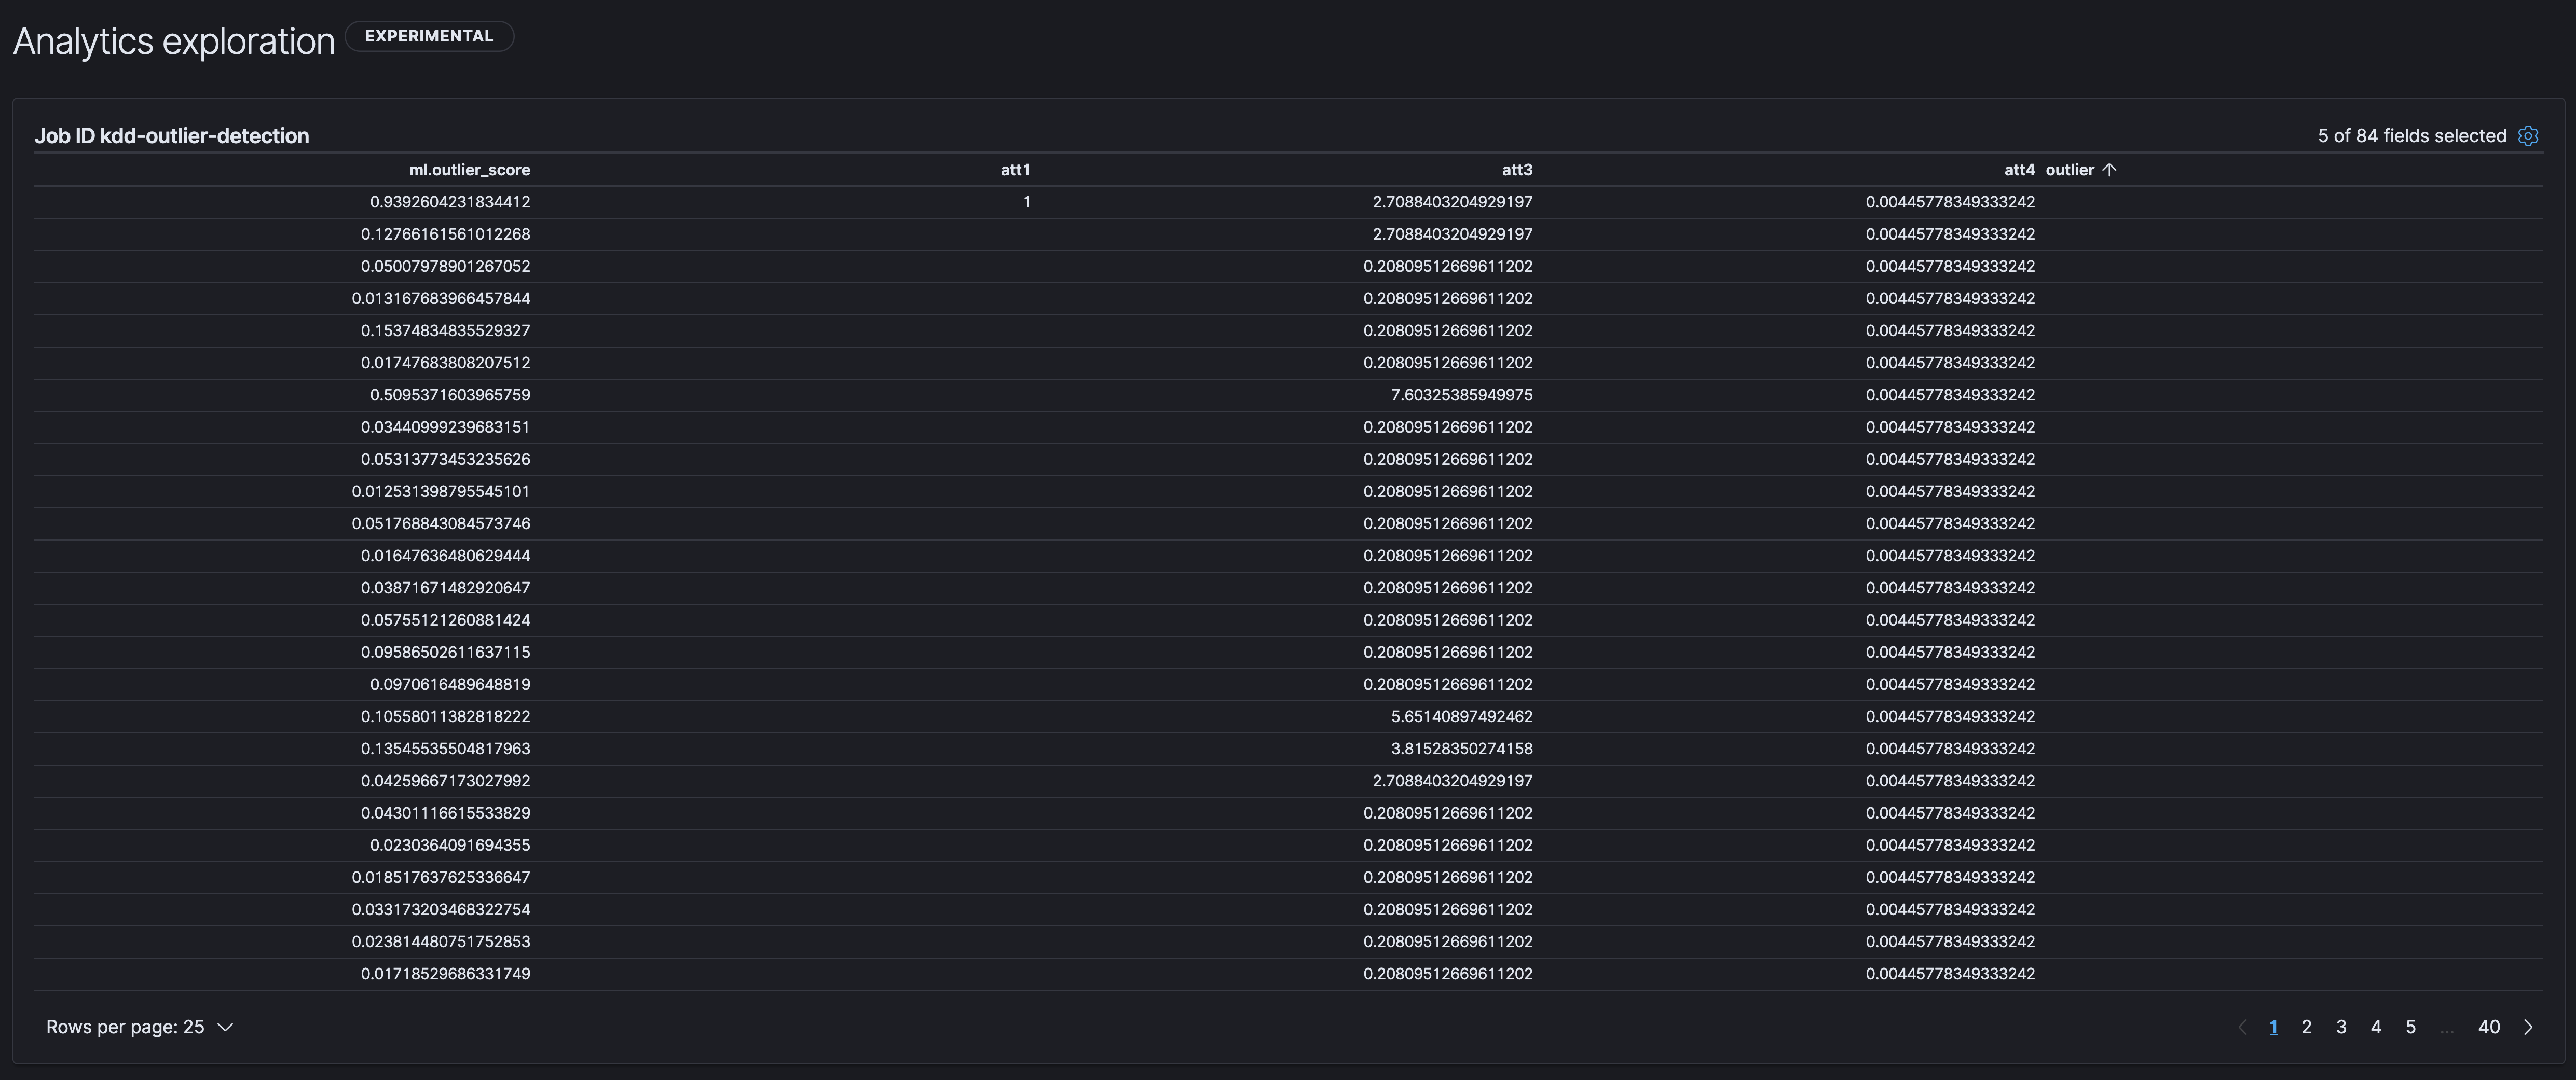2576x1080 pixels.
Task: Navigate to page 3 of results
Action: [x=2341, y=1027]
